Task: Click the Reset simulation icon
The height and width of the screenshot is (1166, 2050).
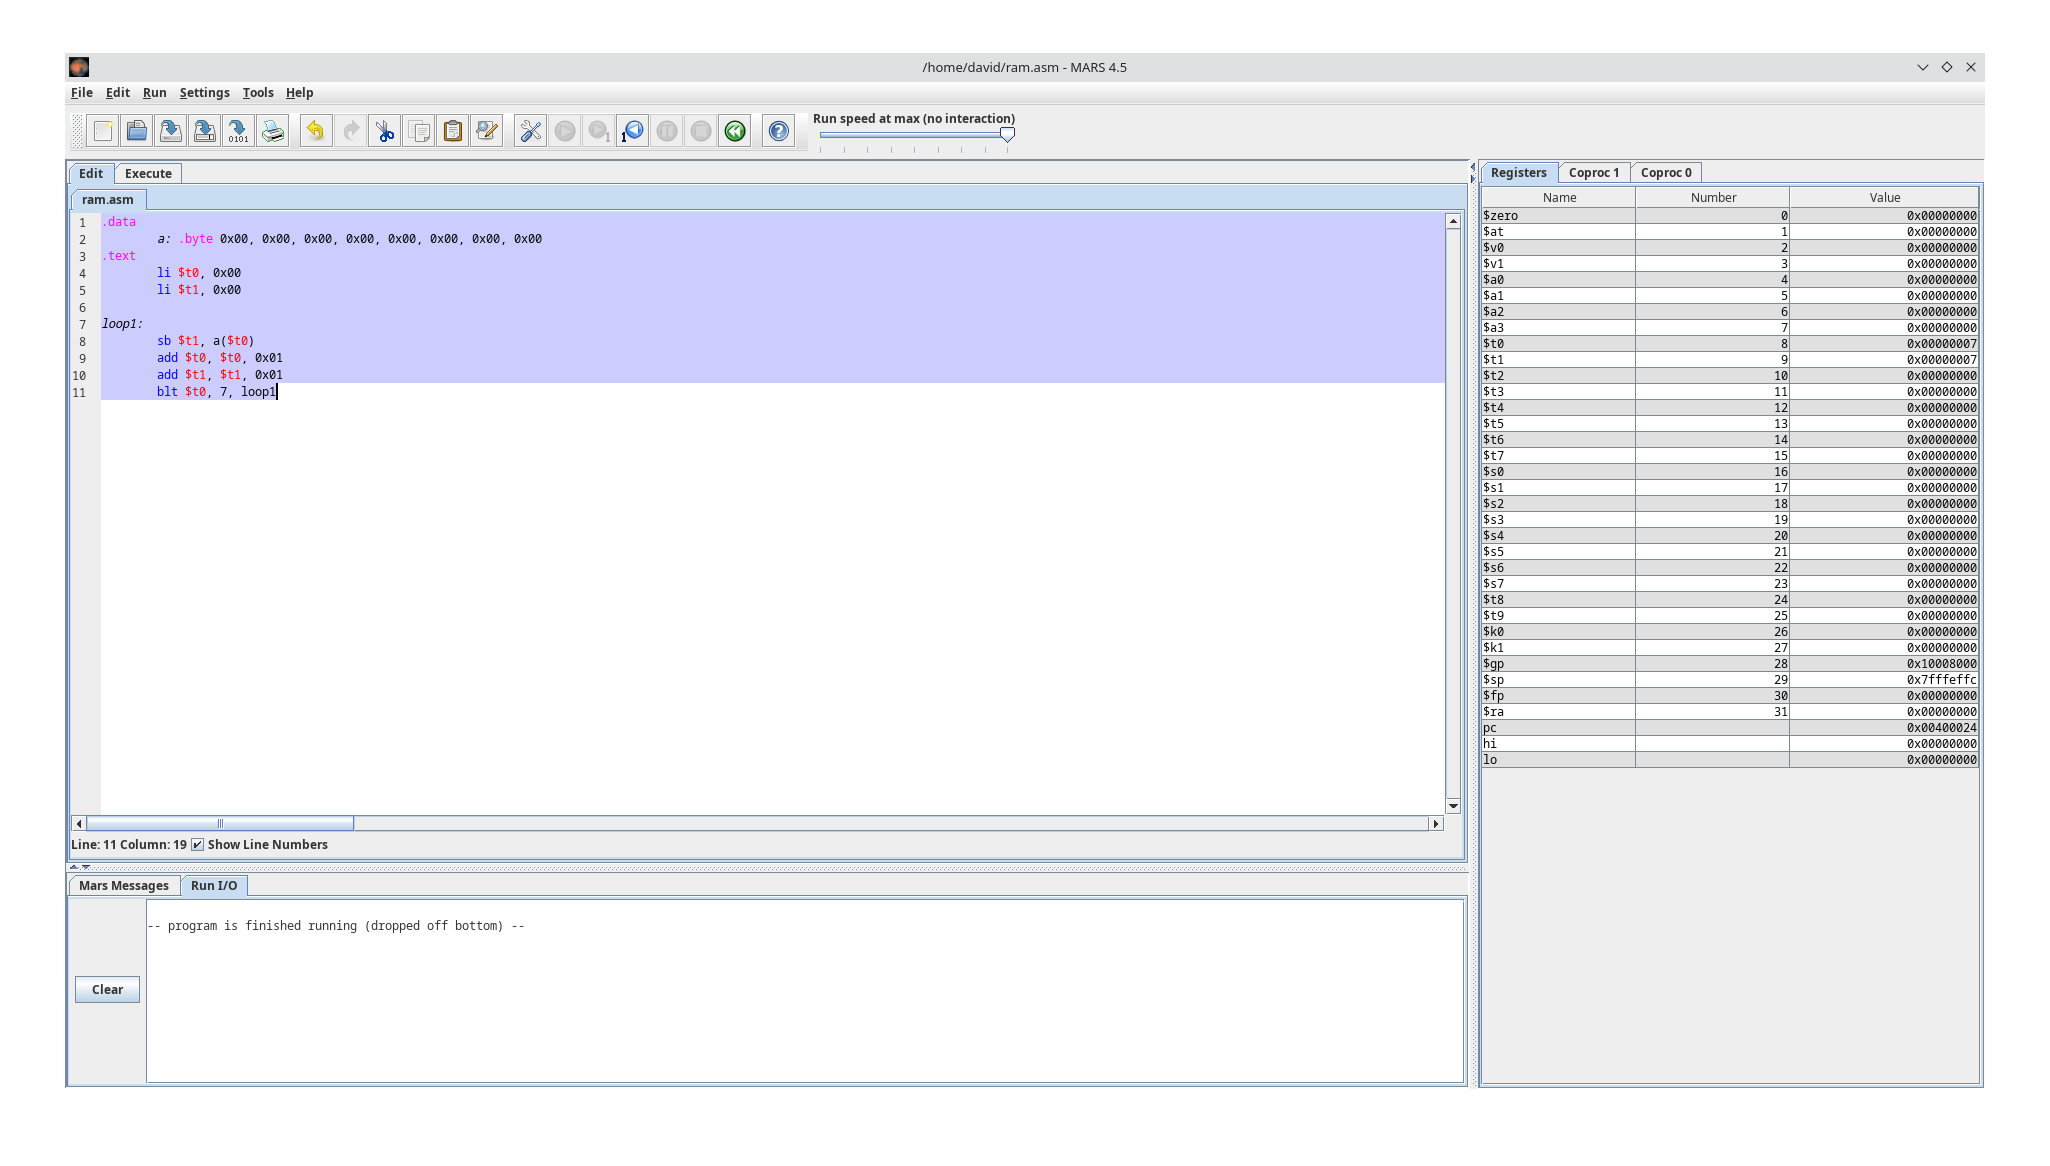Action: point(735,130)
